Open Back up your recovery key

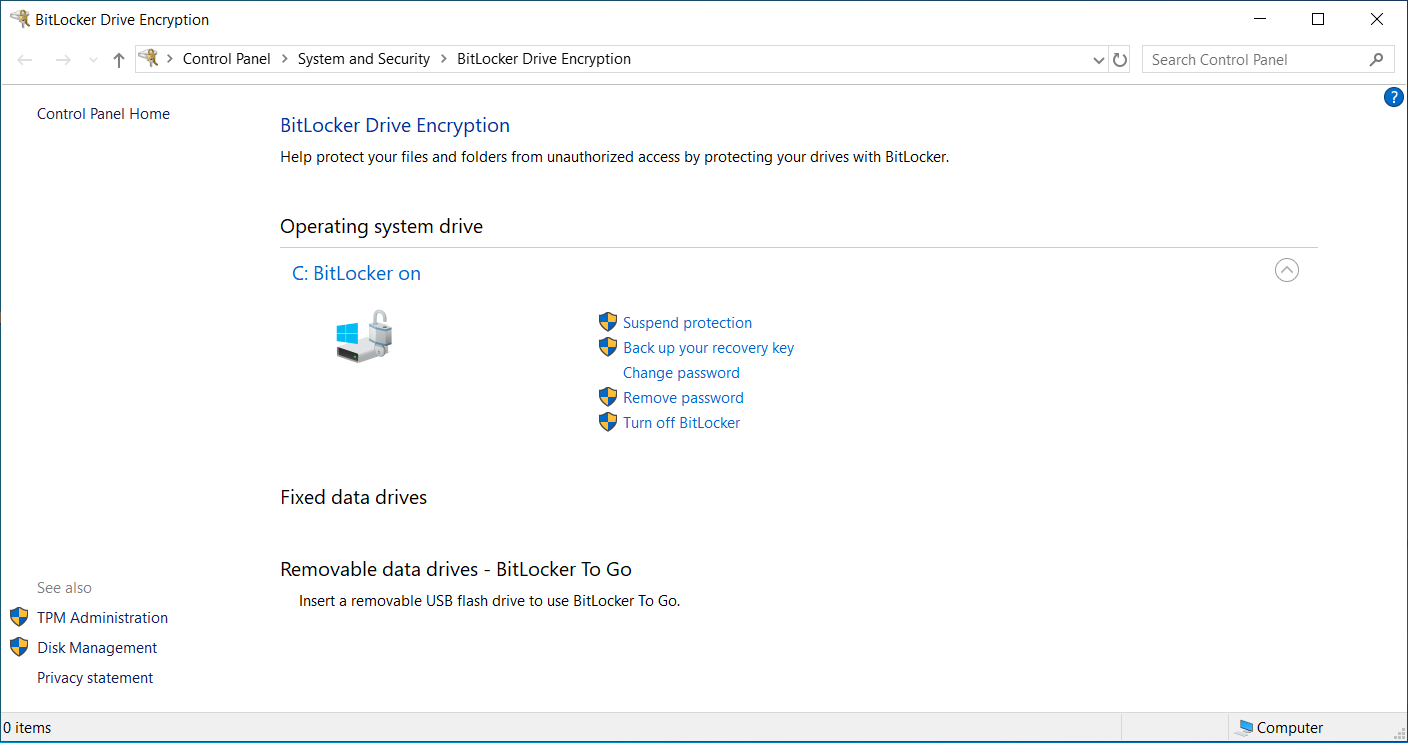tap(708, 348)
